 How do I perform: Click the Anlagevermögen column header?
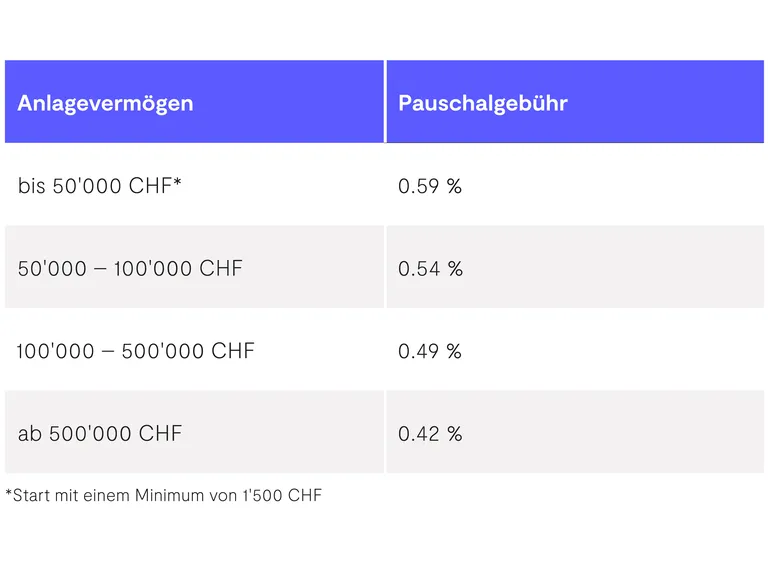[x=105, y=103]
